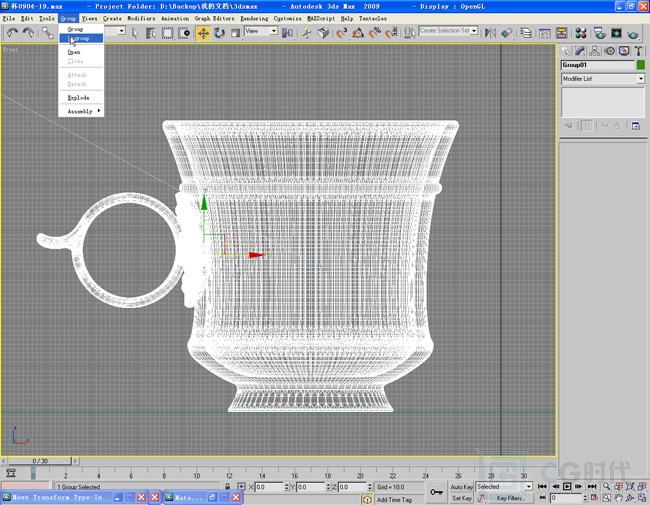Toggle the Selection Lock padlock icon
650x505 pixels.
(228, 487)
